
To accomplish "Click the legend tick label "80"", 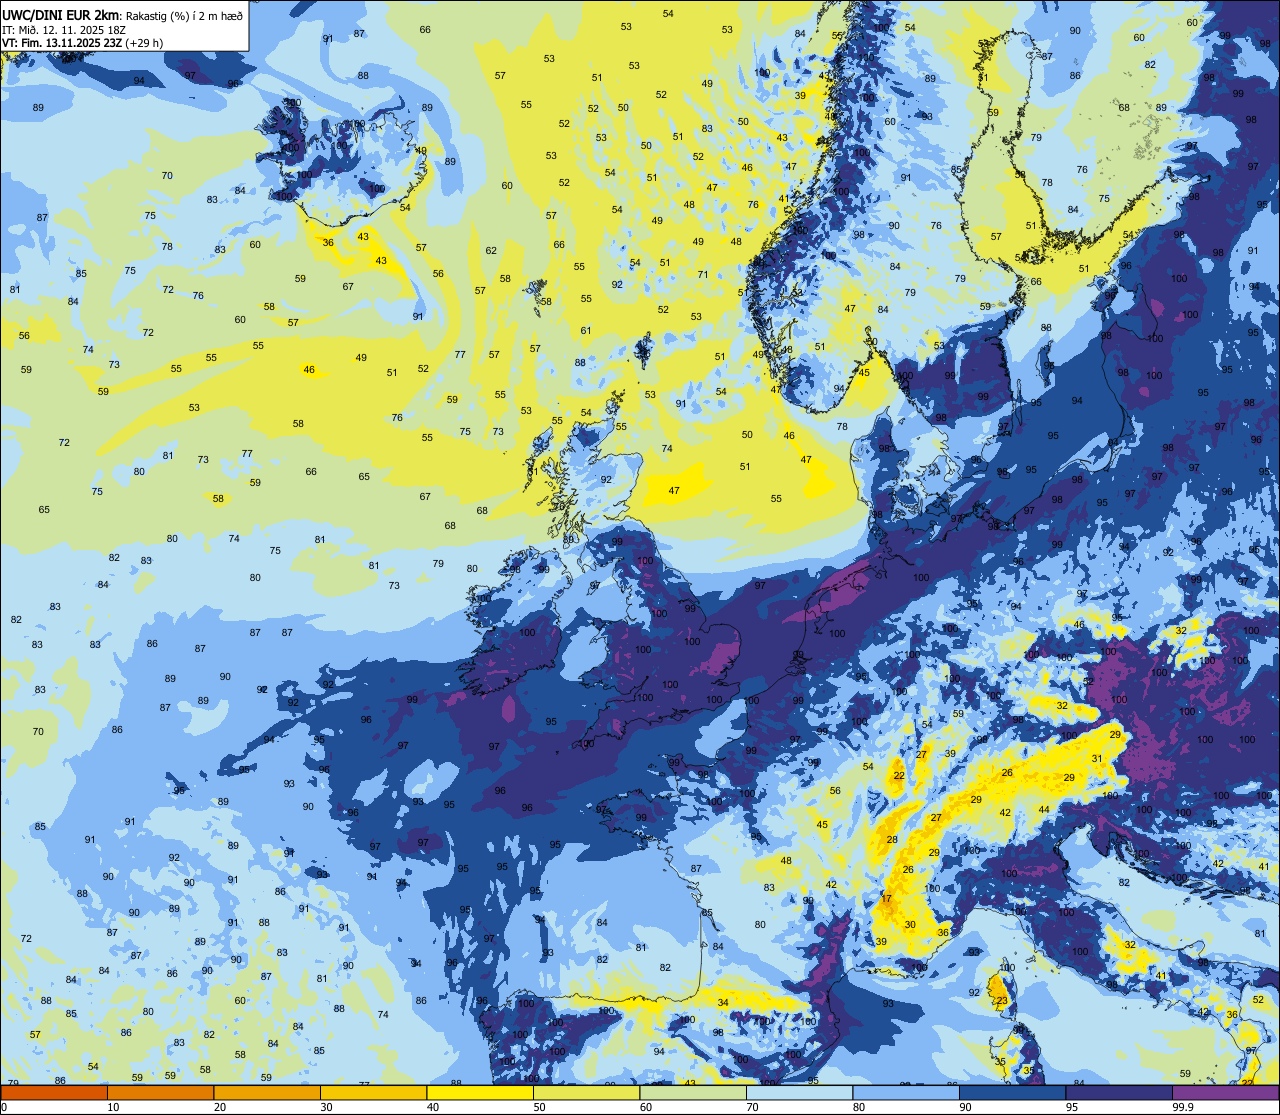I will (x=858, y=1107).
